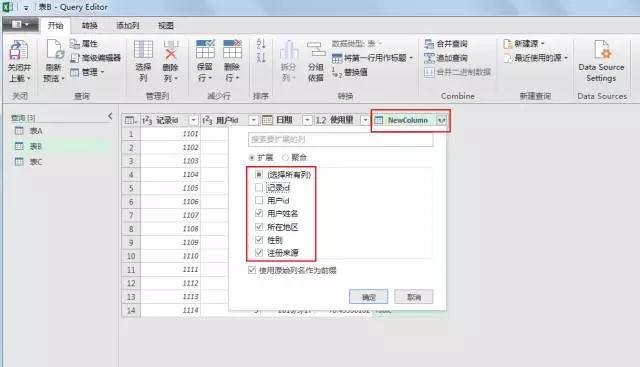The width and height of the screenshot is (640, 367).
Task: Click the 分组依据 group by icon
Action: [x=316, y=50]
